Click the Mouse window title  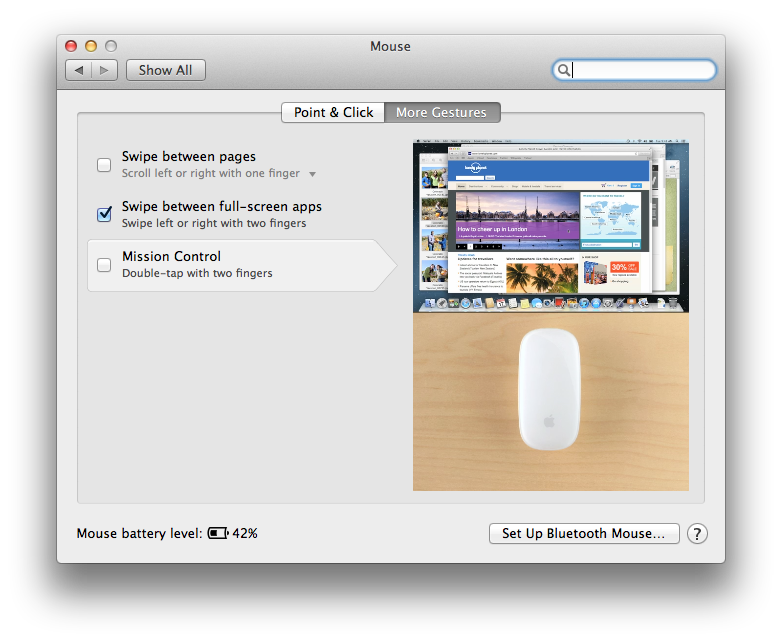click(391, 46)
